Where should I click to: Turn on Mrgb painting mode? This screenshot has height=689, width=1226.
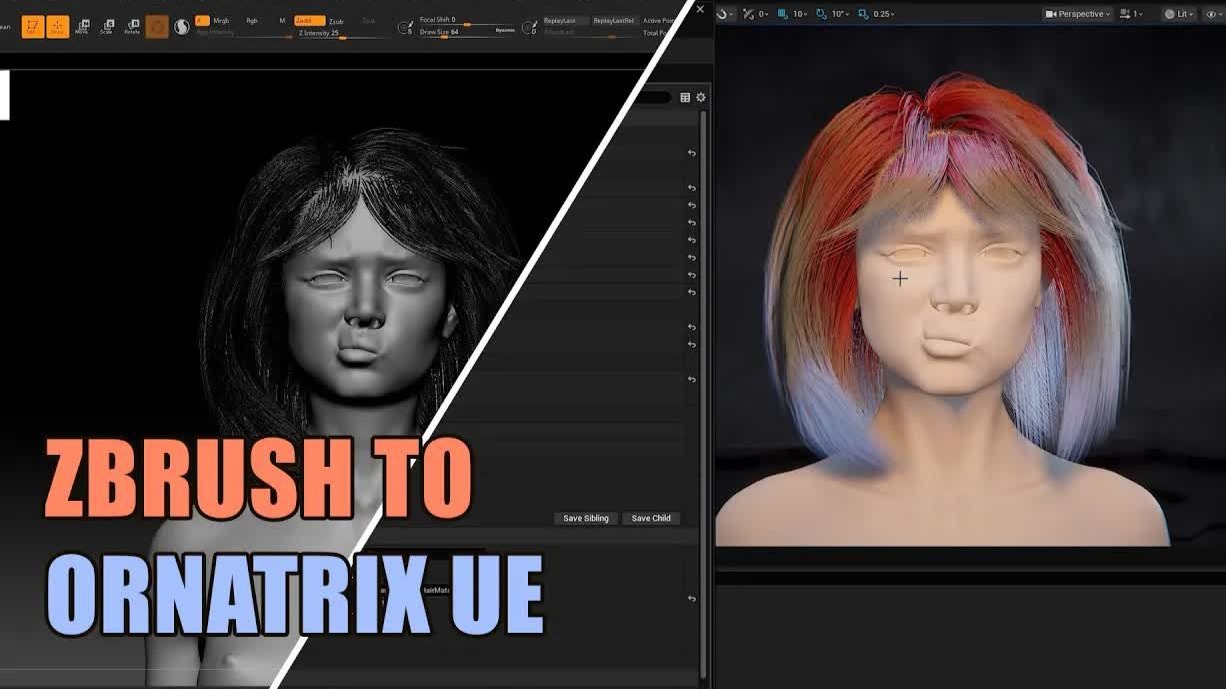coord(221,20)
